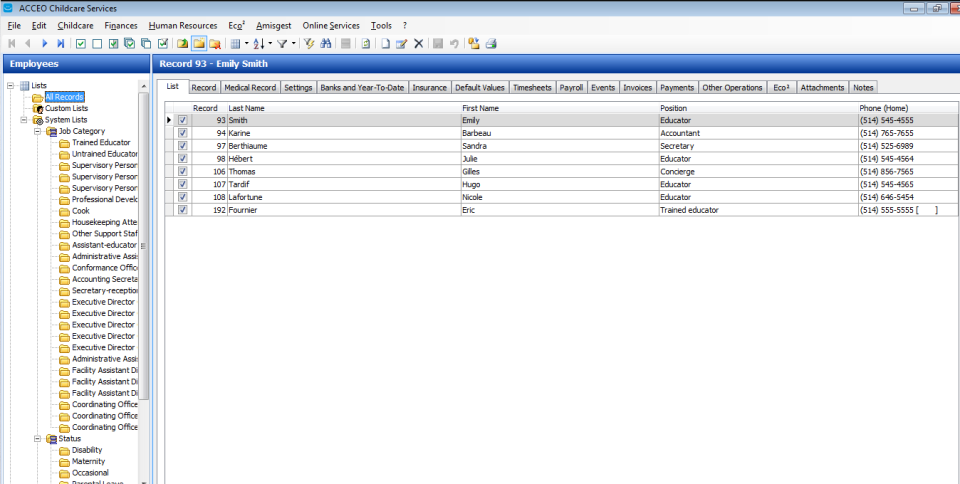
Task: Open the Childcare menu
Action: (x=75, y=26)
